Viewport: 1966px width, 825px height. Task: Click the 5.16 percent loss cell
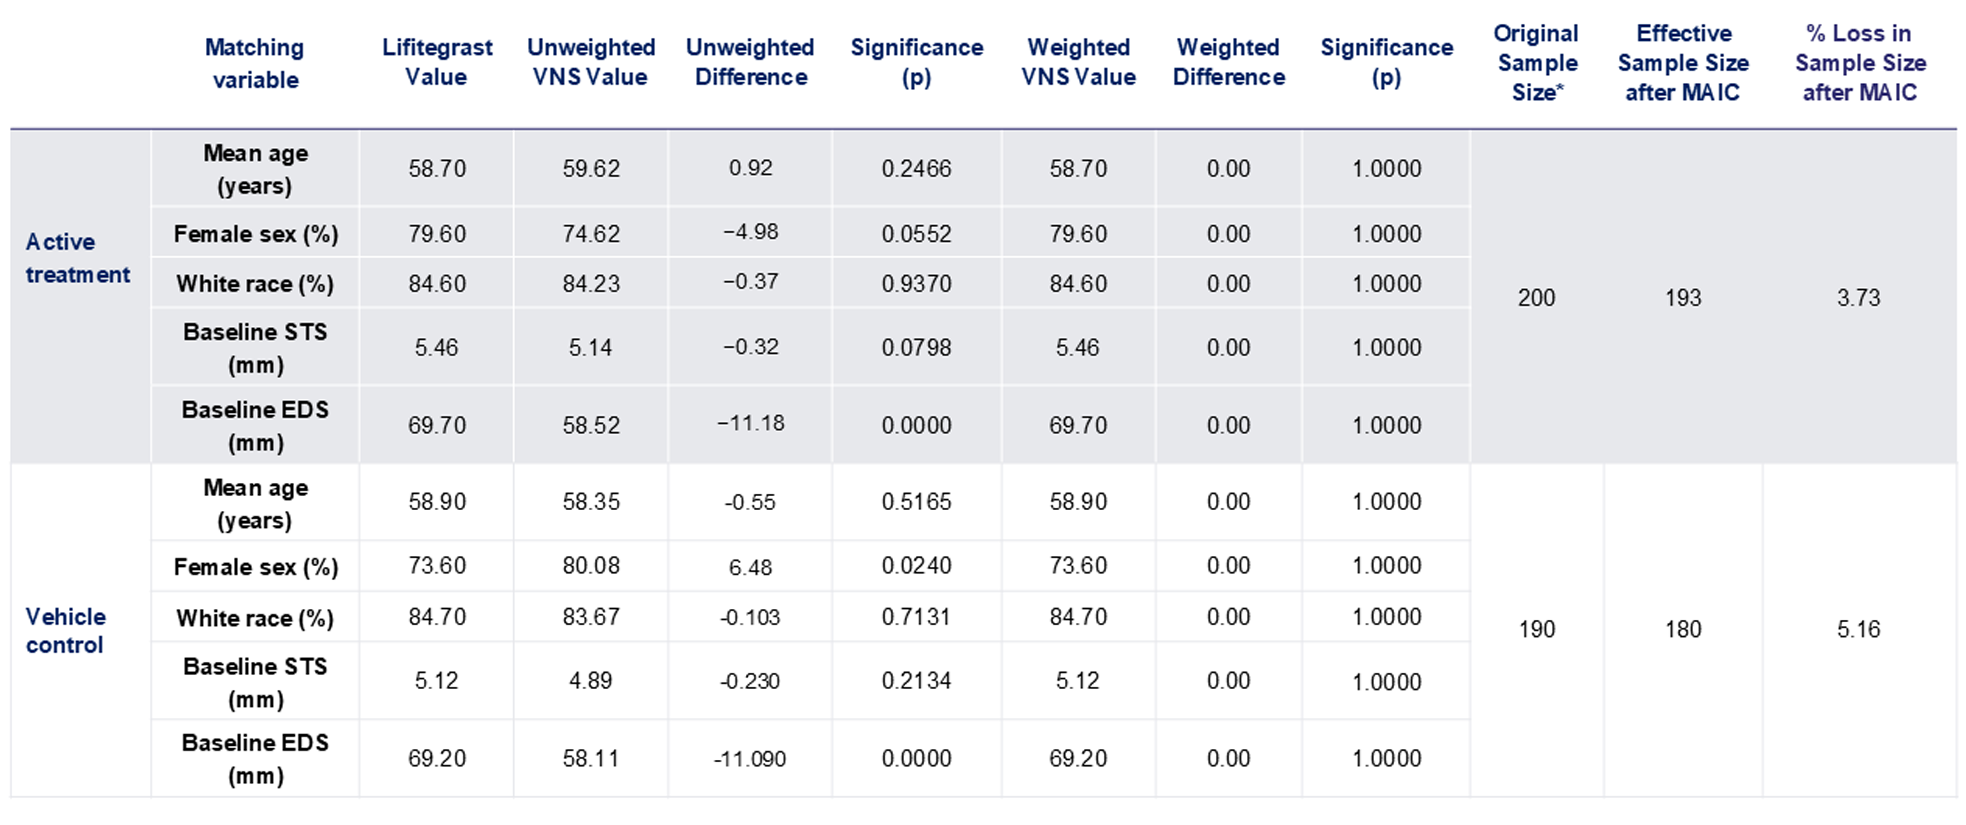1858,629
